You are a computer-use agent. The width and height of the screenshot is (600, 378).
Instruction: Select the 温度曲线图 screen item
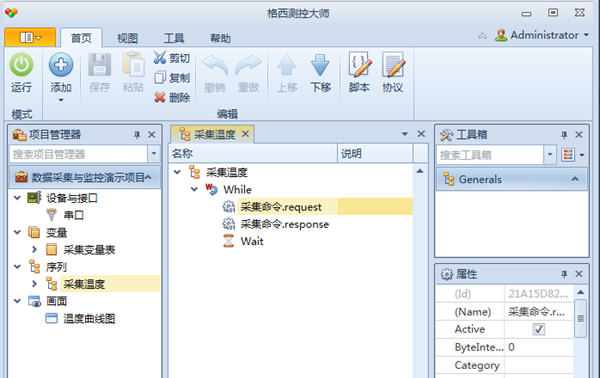coord(89,318)
